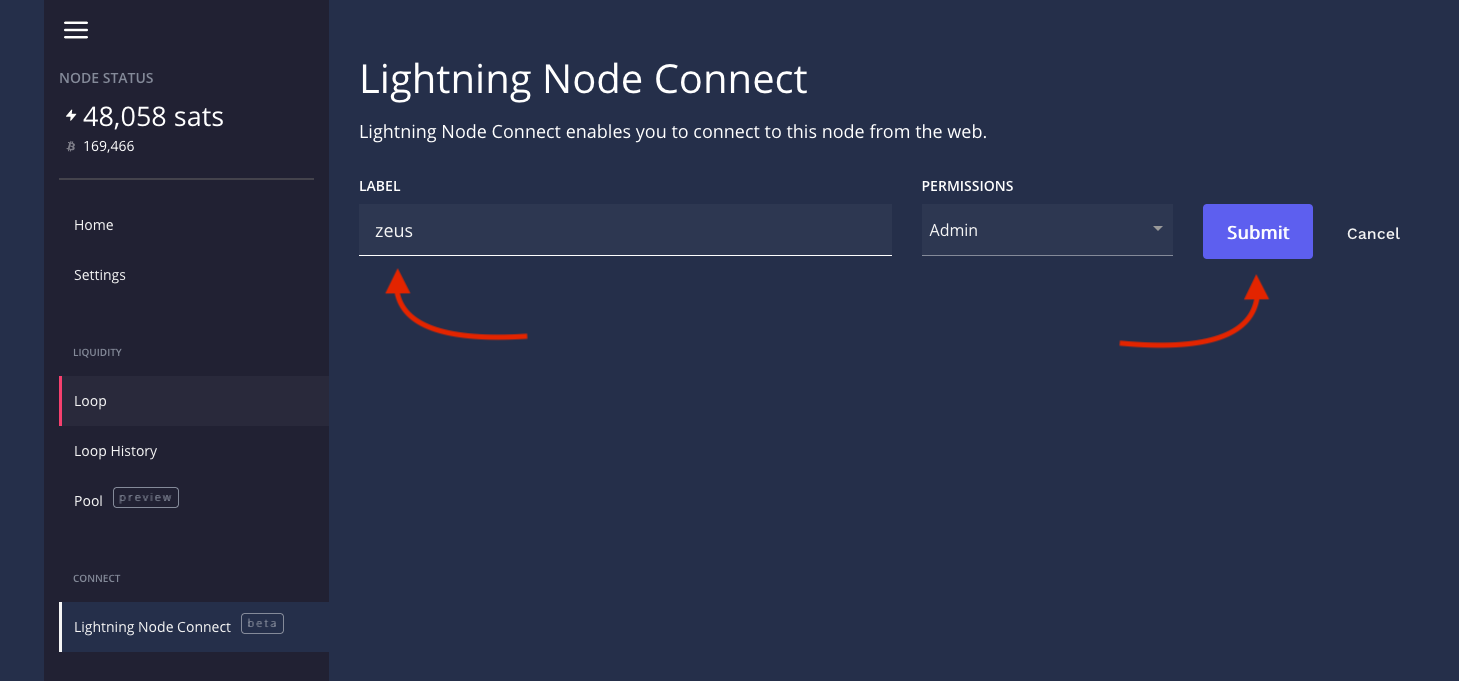
Task: Open the hamburger menu icon
Action: [76, 30]
